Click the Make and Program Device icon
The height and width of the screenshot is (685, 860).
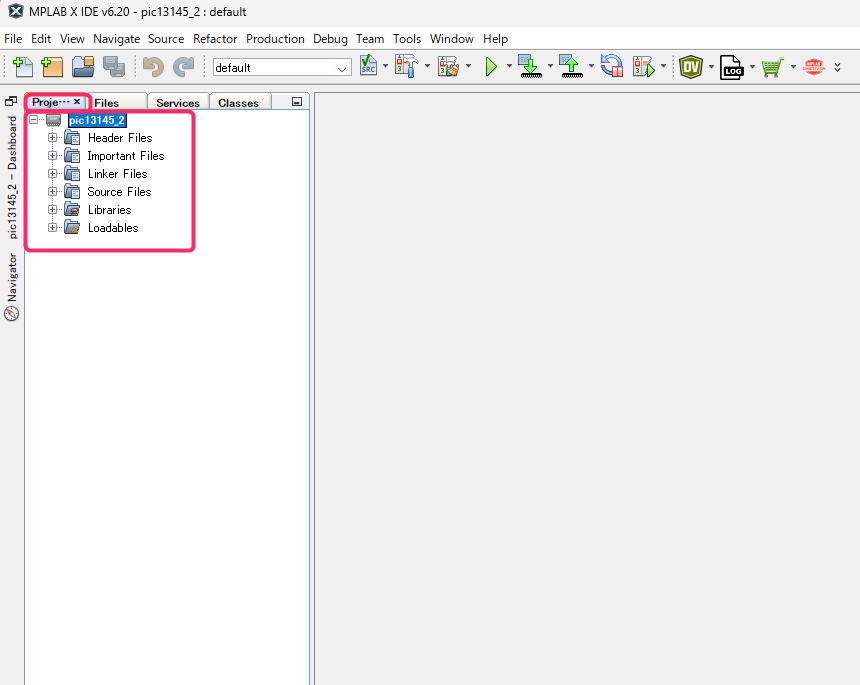pyautogui.click(x=529, y=67)
